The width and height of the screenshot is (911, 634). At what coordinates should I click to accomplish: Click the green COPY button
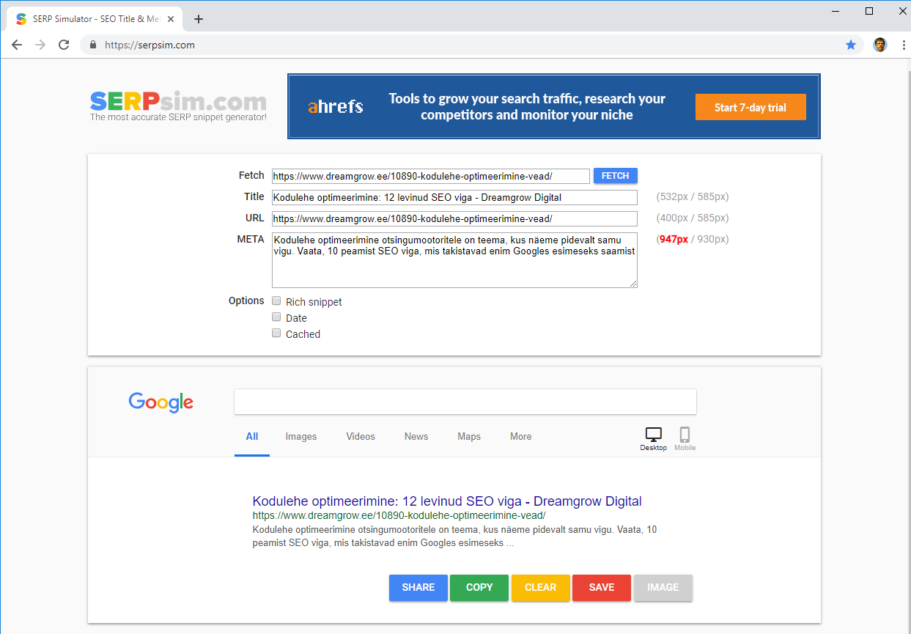point(479,588)
